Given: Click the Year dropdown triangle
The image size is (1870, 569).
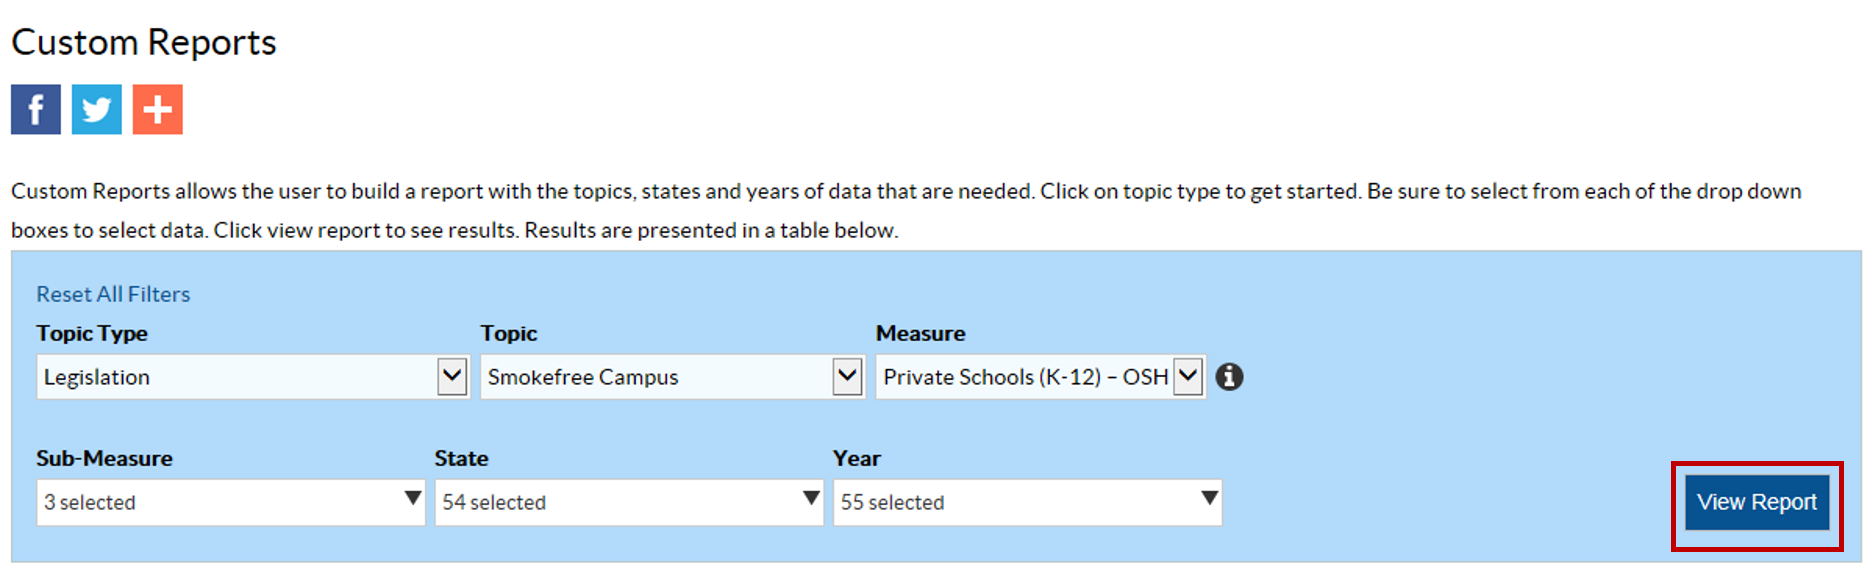Looking at the screenshot, I should click(x=1209, y=498).
